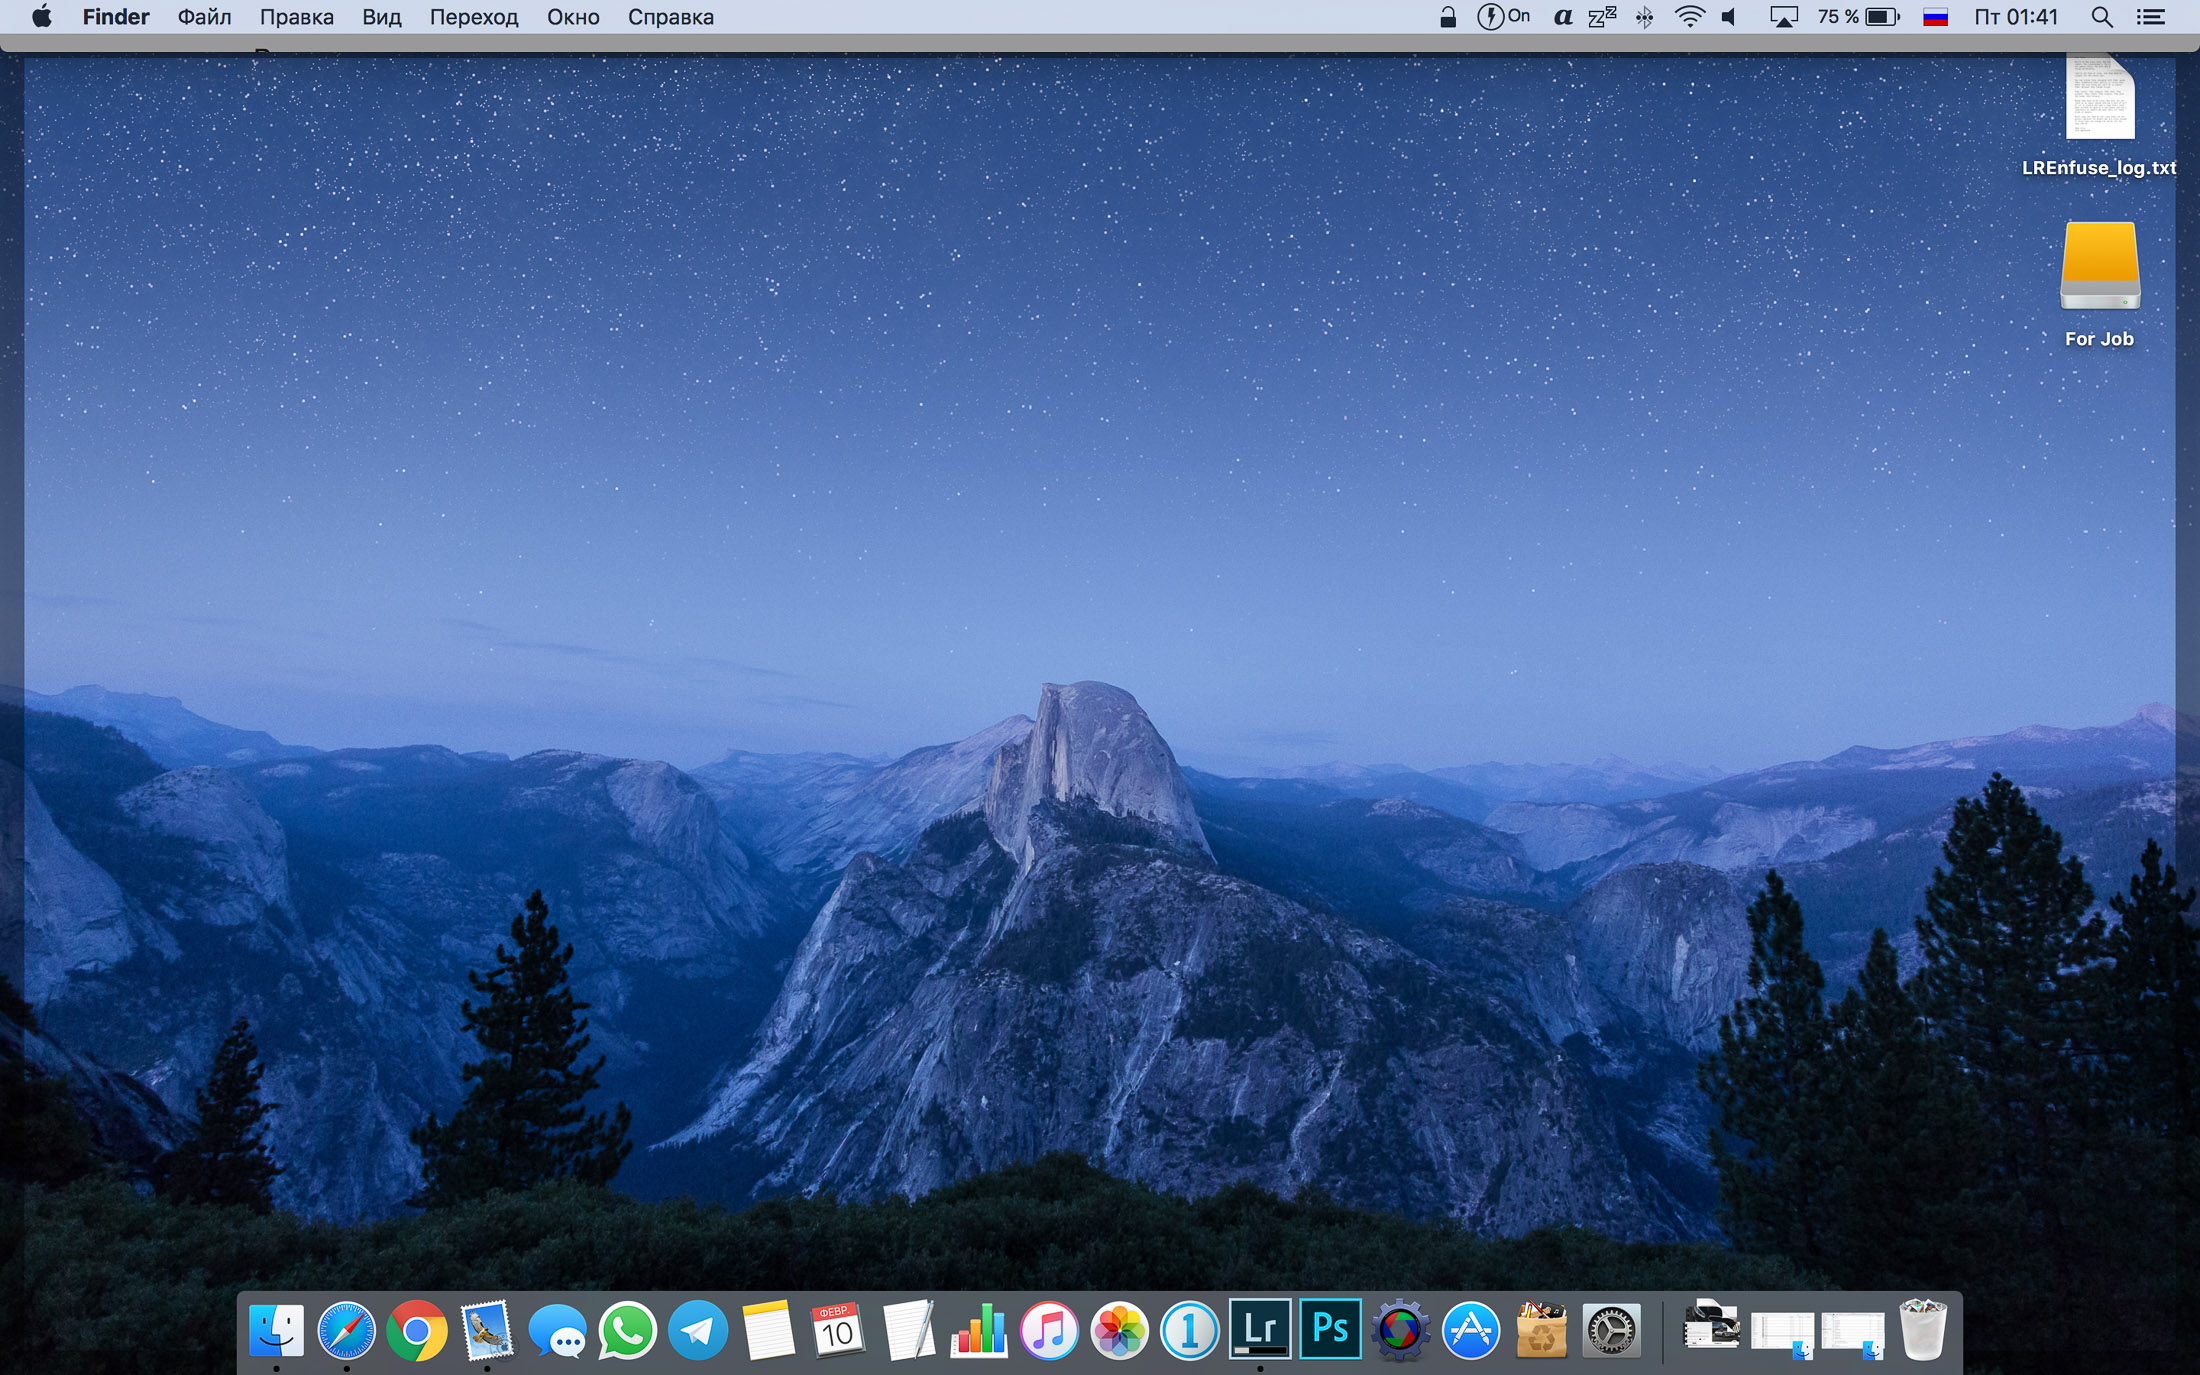Expand the battery 75% status menu

(x=1858, y=17)
